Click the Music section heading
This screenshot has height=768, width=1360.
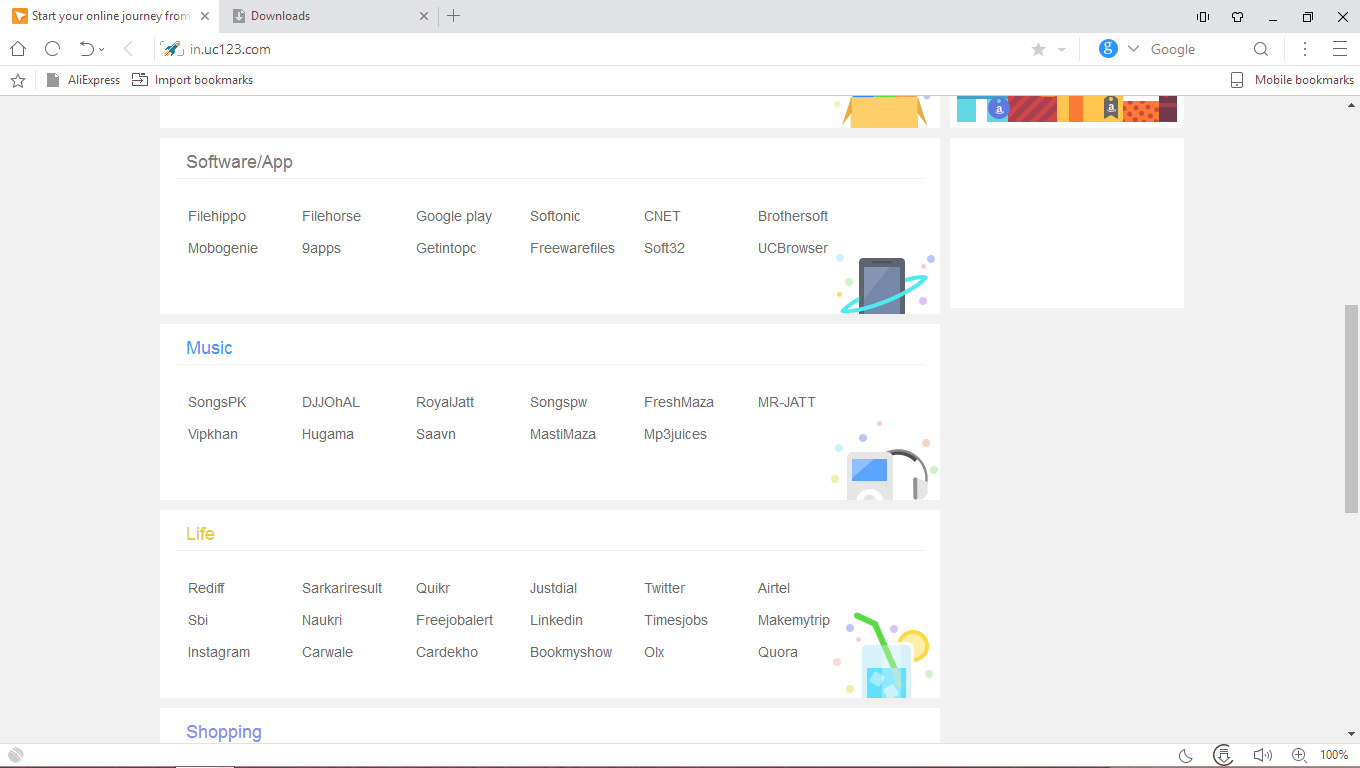click(209, 348)
